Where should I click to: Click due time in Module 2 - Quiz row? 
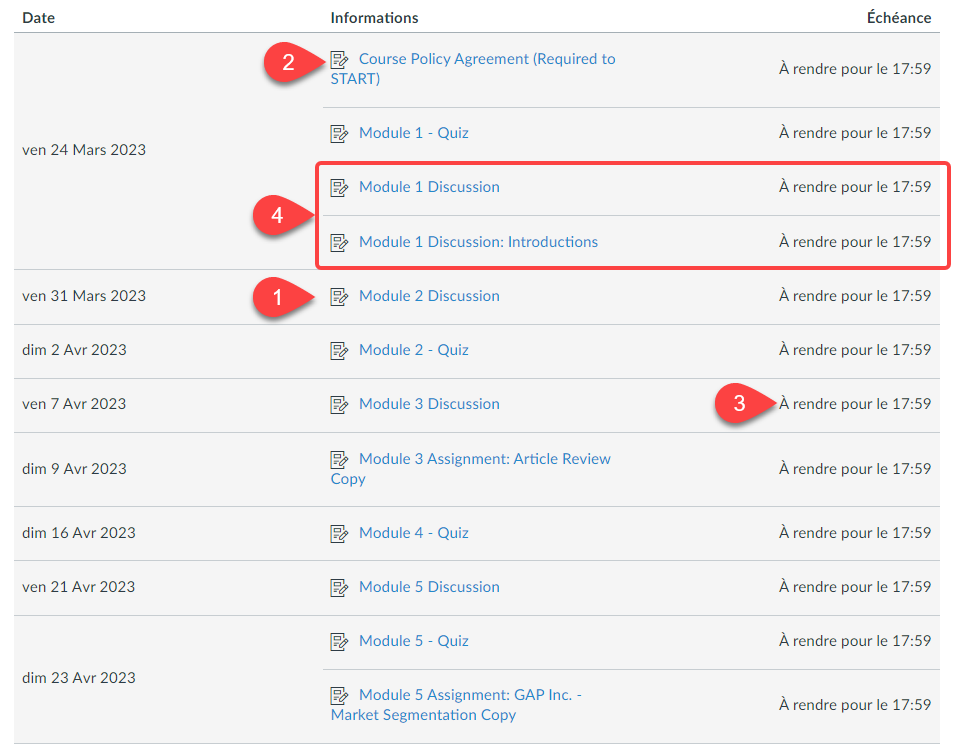tap(855, 350)
